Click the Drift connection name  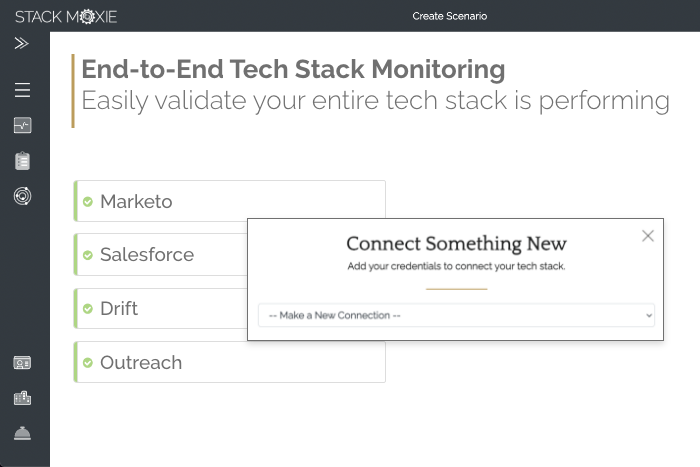[x=119, y=309]
